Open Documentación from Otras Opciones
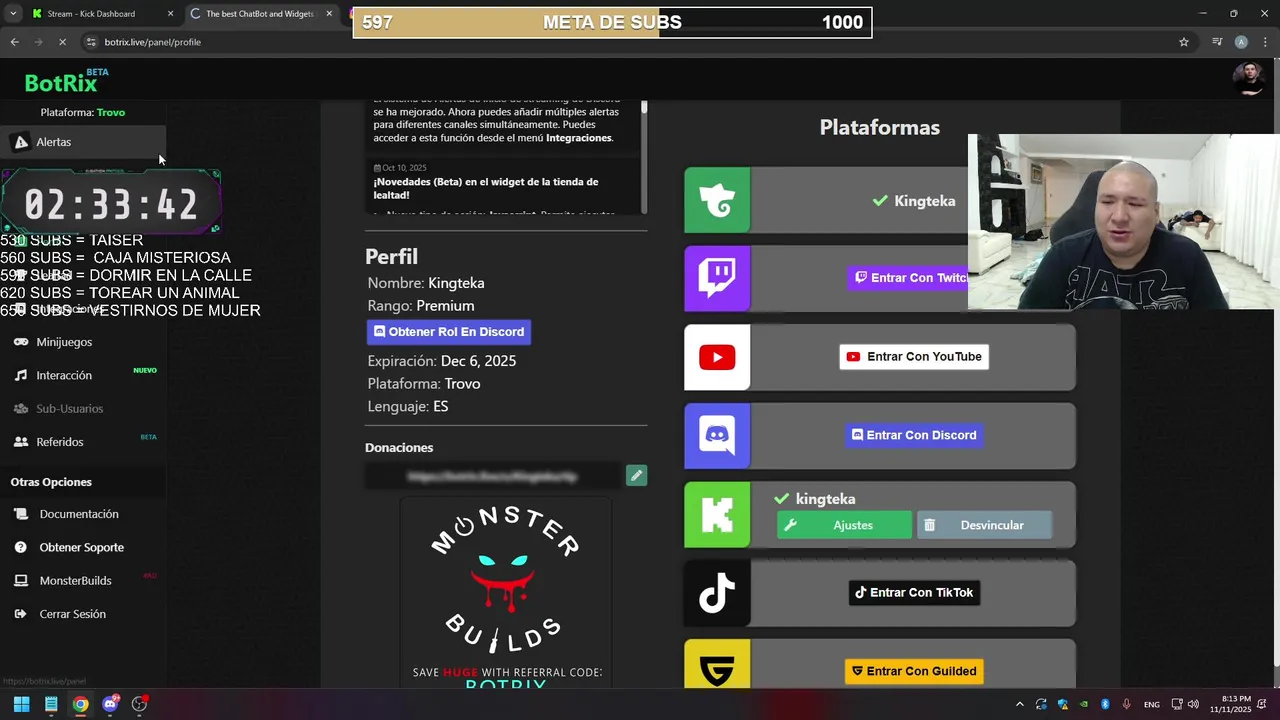 point(83,514)
